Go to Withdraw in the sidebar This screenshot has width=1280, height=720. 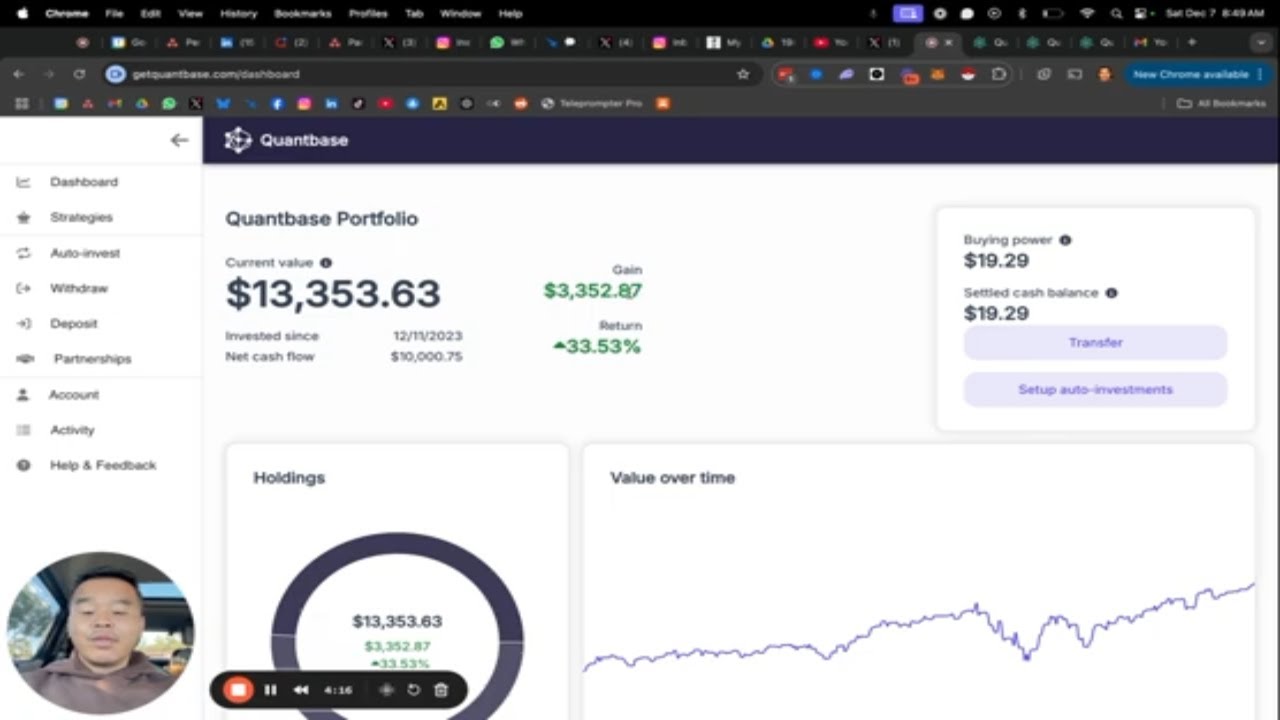point(79,288)
